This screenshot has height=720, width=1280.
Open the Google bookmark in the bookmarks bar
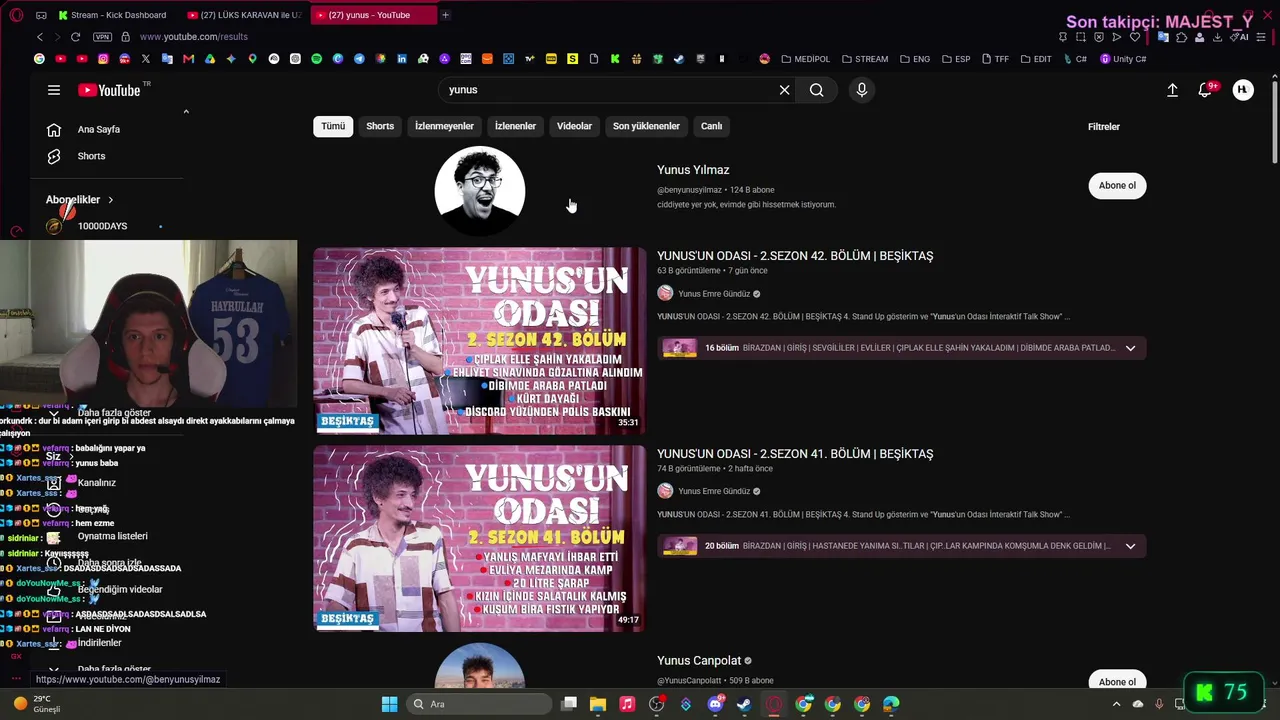39,59
